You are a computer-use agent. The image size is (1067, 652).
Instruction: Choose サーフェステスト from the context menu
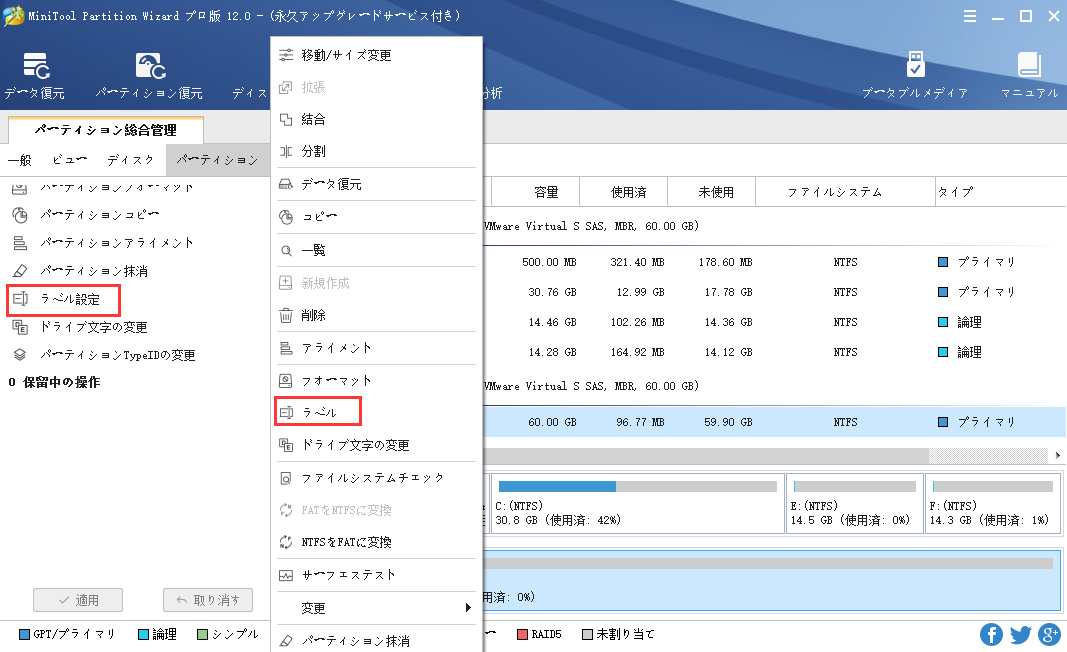348,575
